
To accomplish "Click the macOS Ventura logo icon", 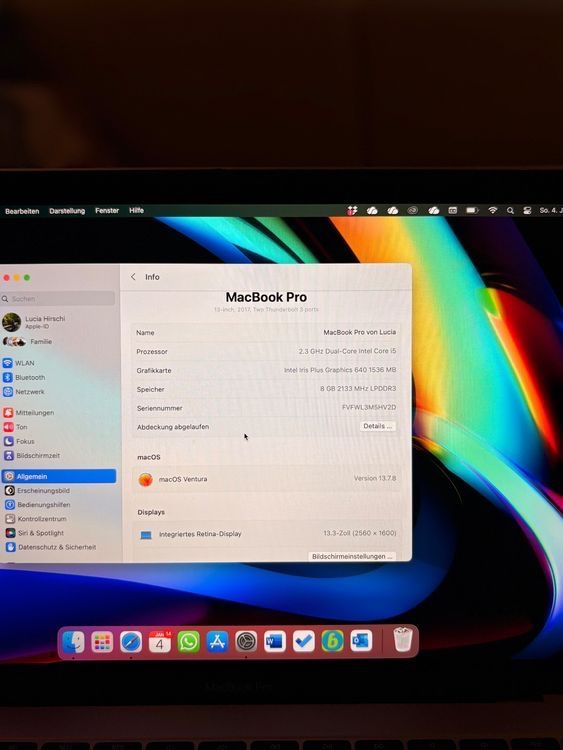I will click(x=145, y=479).
